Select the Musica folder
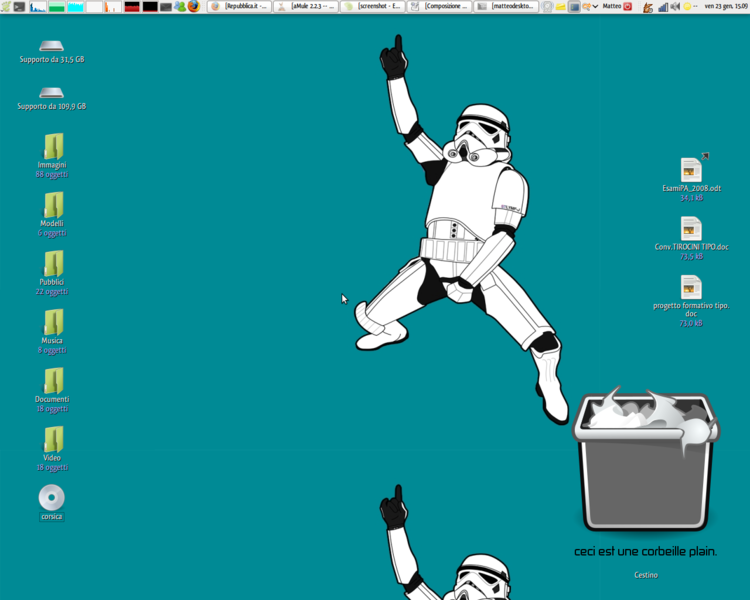Screen dimensions: 750x600 53,332
